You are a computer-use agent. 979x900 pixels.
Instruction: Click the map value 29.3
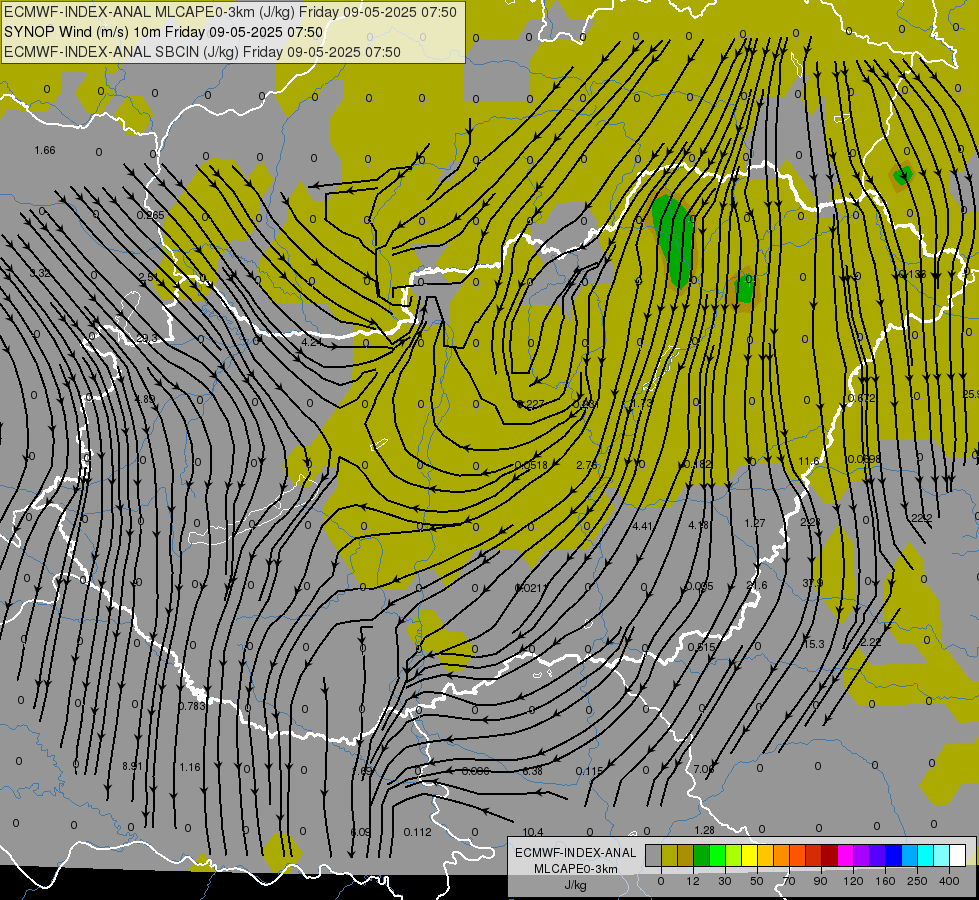(x=147, y=339)
